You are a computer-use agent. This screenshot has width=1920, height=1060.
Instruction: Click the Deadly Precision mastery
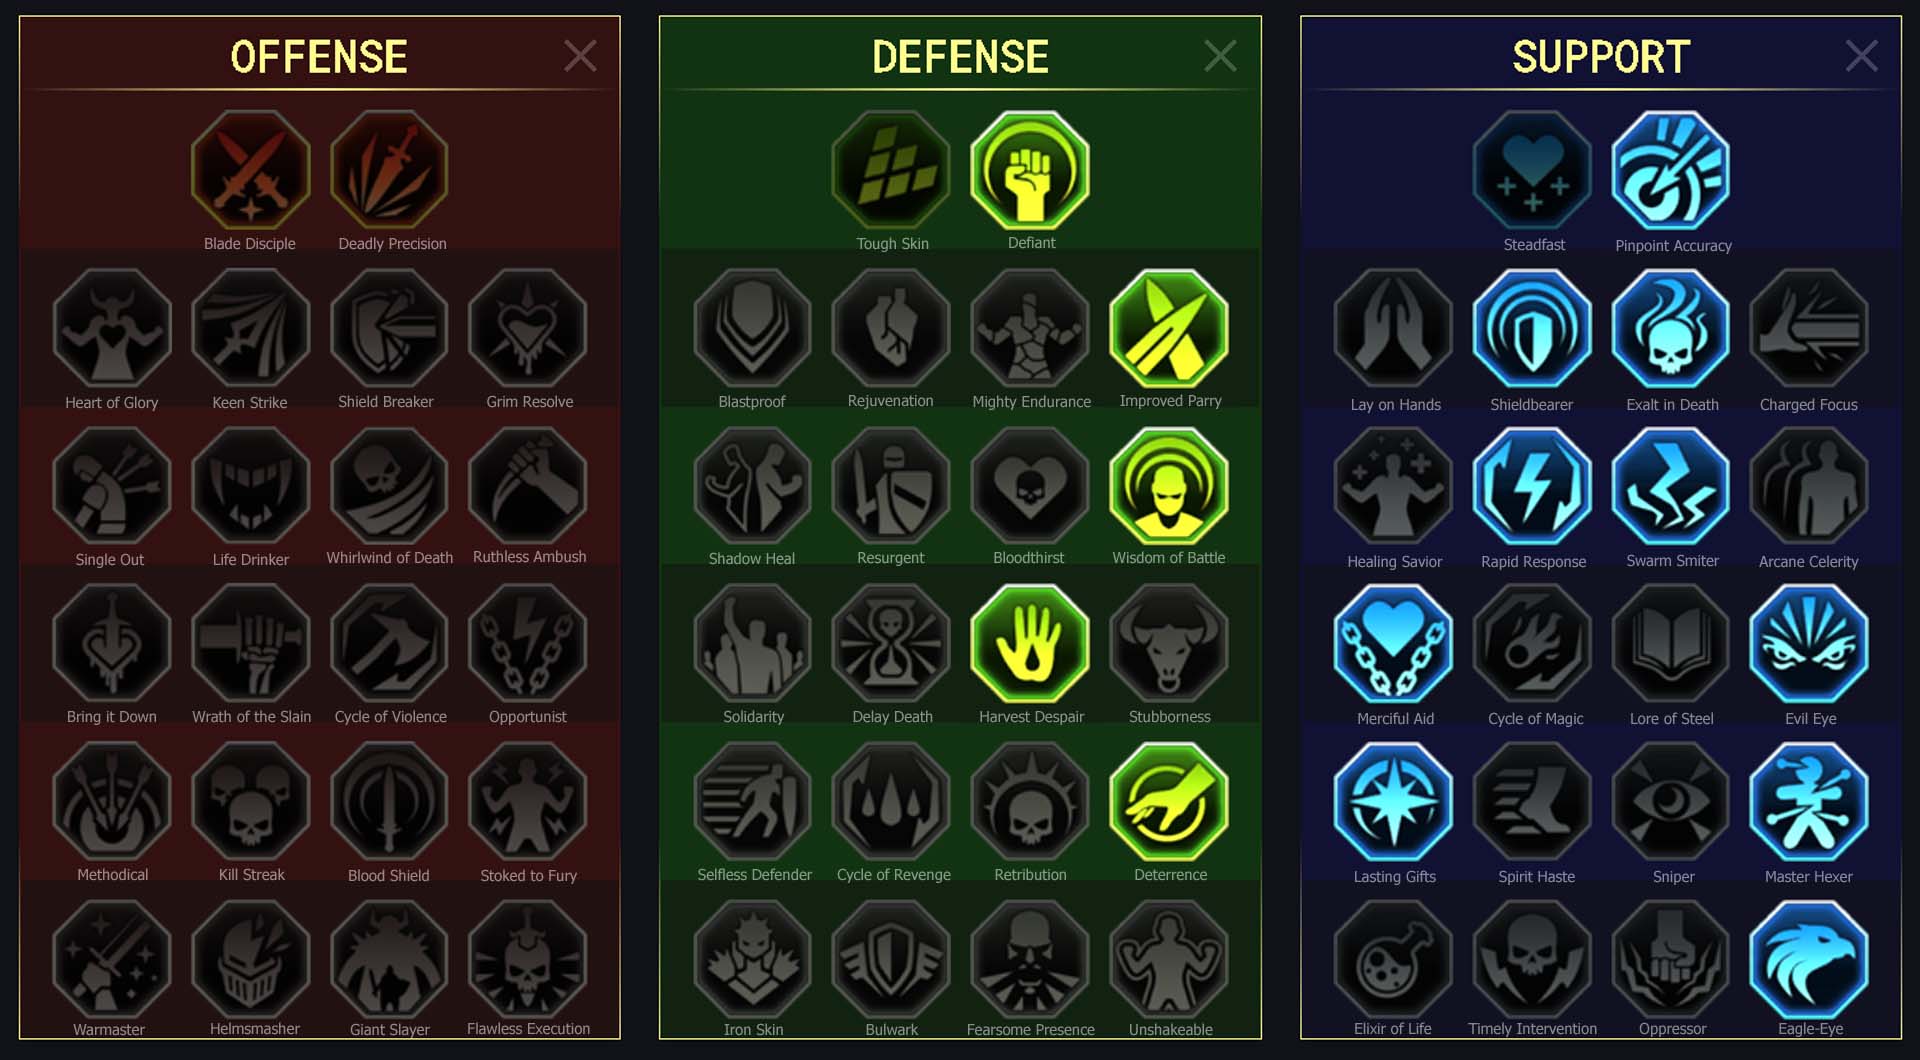[389, 170]
